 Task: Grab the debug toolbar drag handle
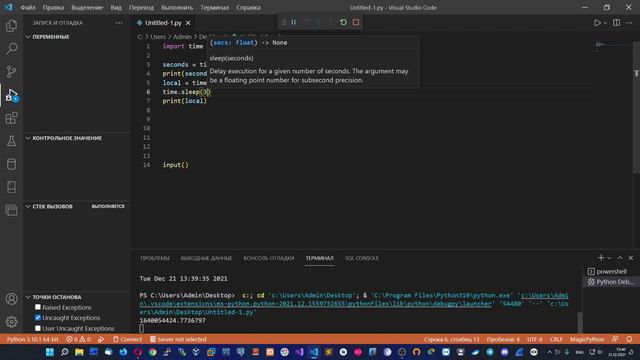pos(284,22)
